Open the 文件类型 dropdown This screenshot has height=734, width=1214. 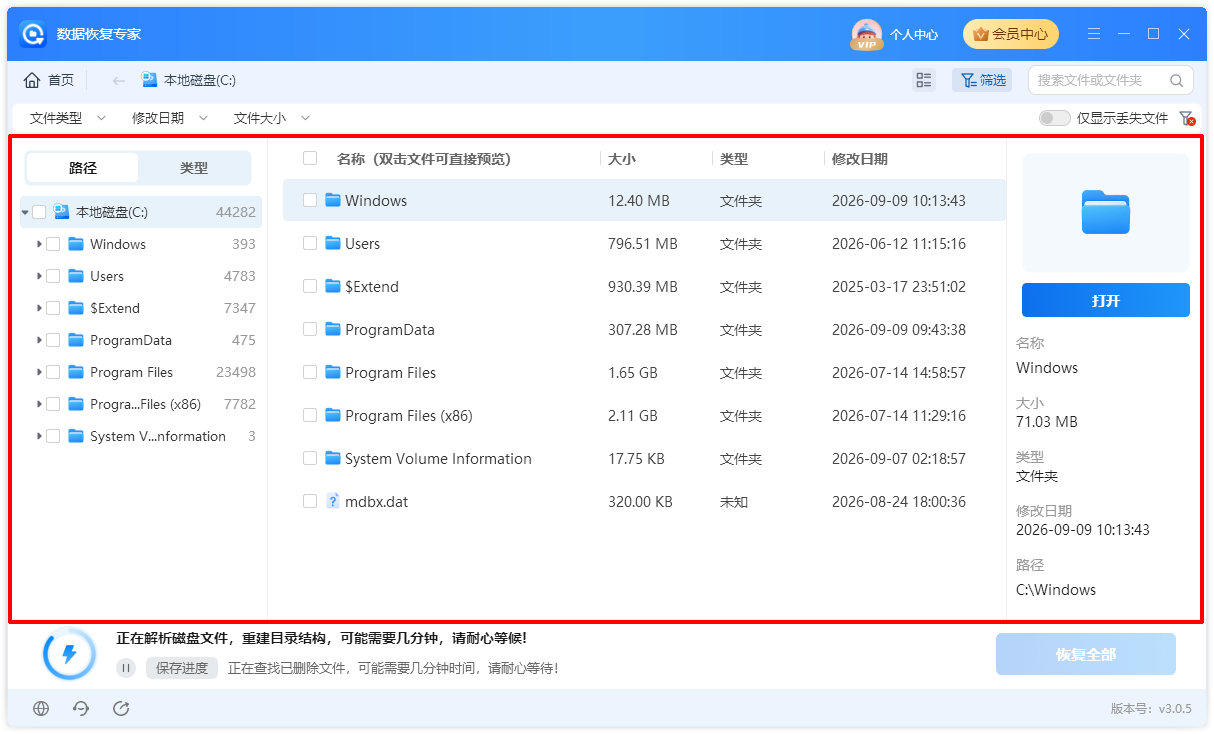68,118
